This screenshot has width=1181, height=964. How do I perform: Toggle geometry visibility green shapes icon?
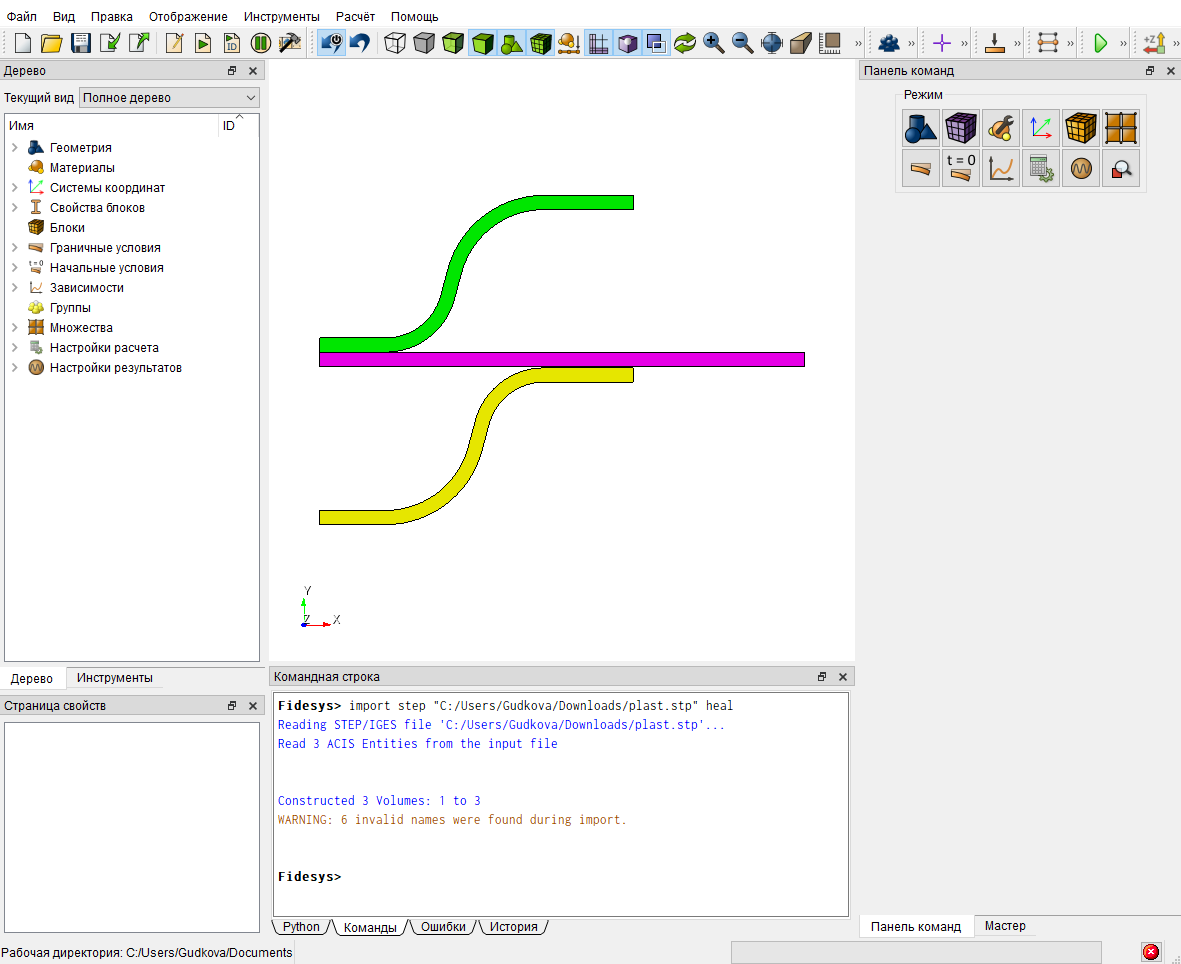511,43
